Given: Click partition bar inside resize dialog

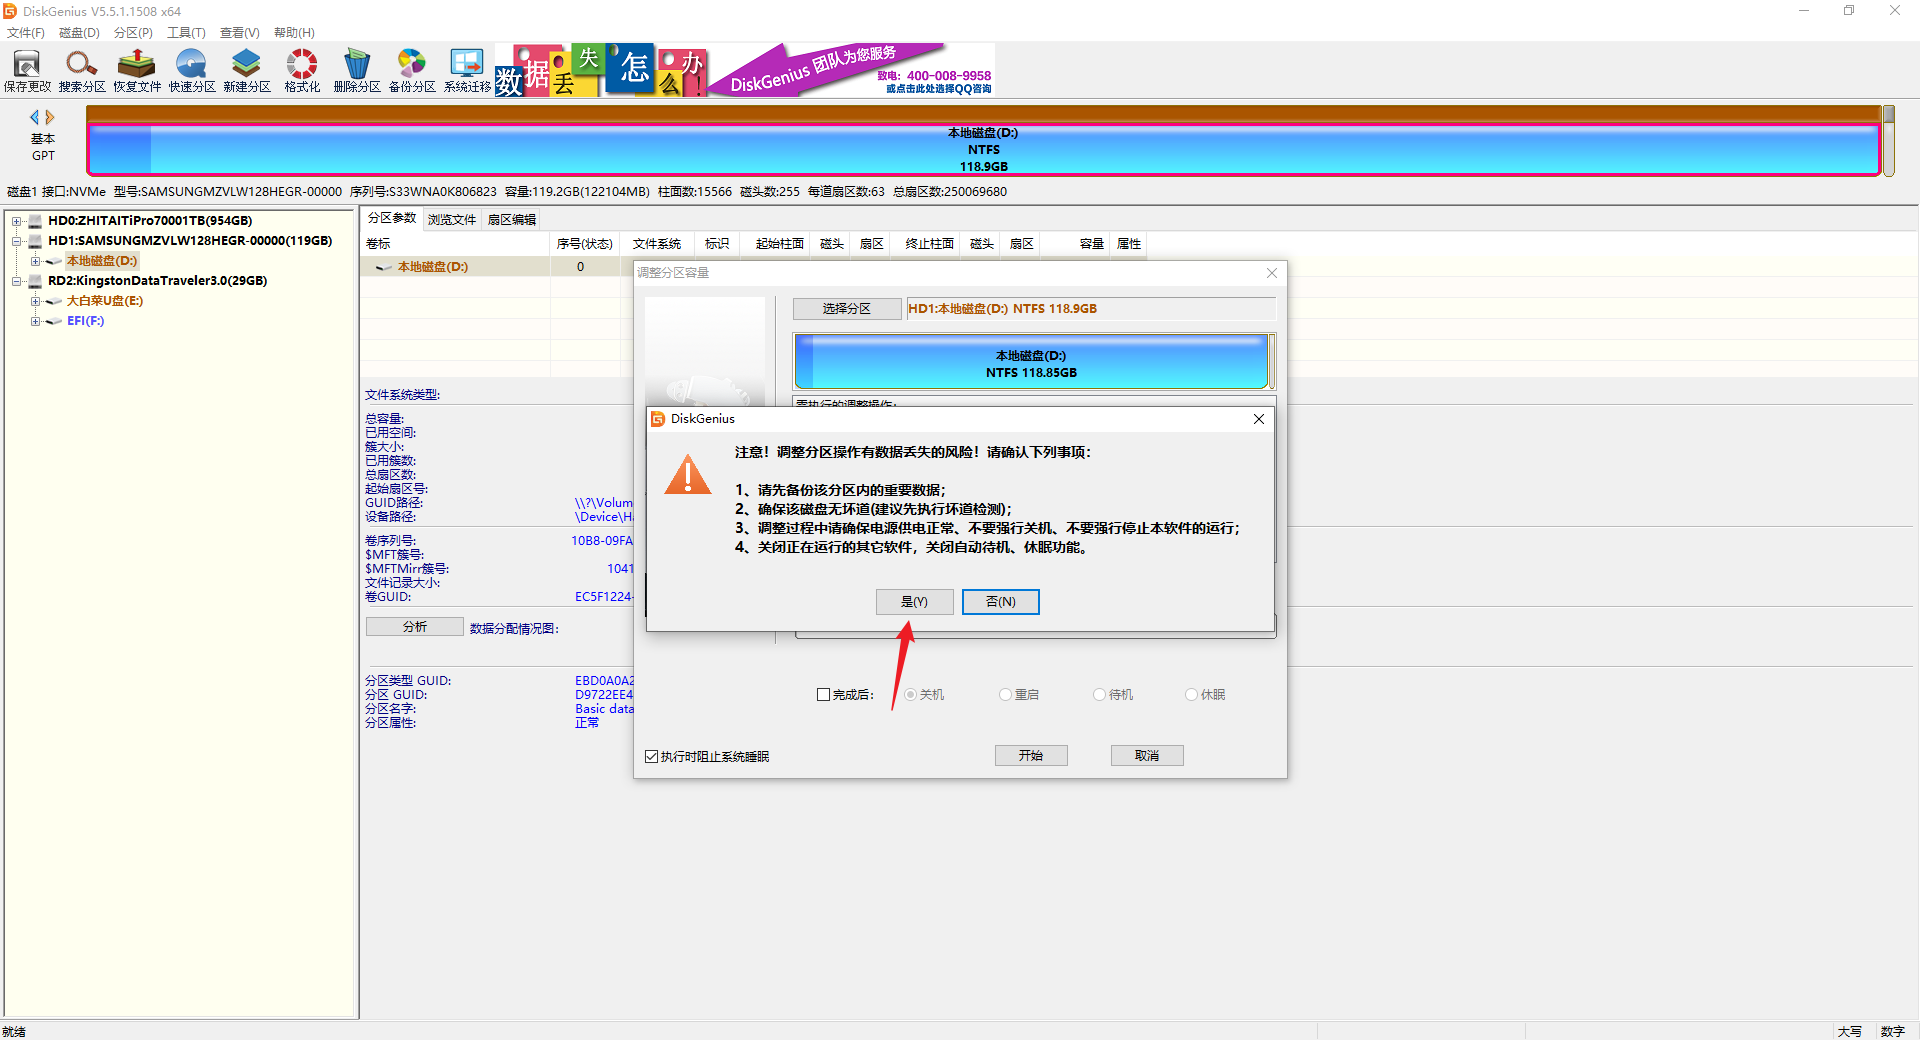Looking at the screenshot, I should (x=1032, y=362).
